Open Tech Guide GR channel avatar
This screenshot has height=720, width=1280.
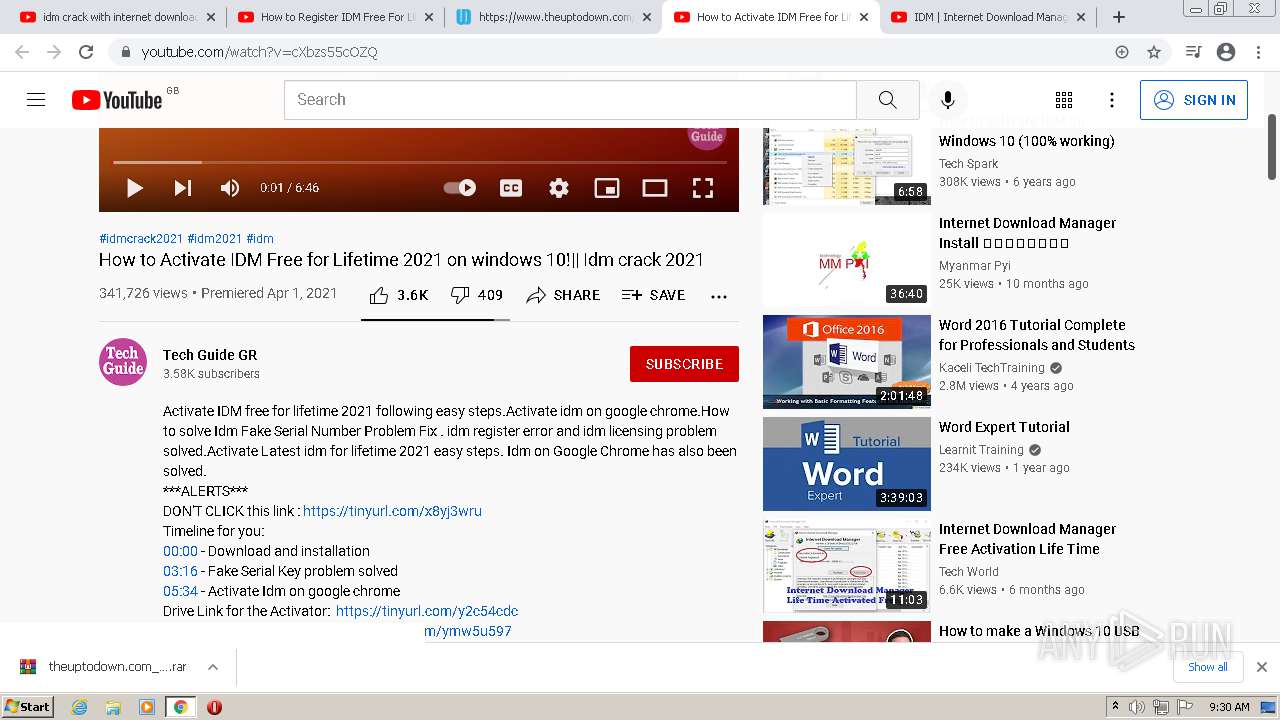[x=123, y=362]
